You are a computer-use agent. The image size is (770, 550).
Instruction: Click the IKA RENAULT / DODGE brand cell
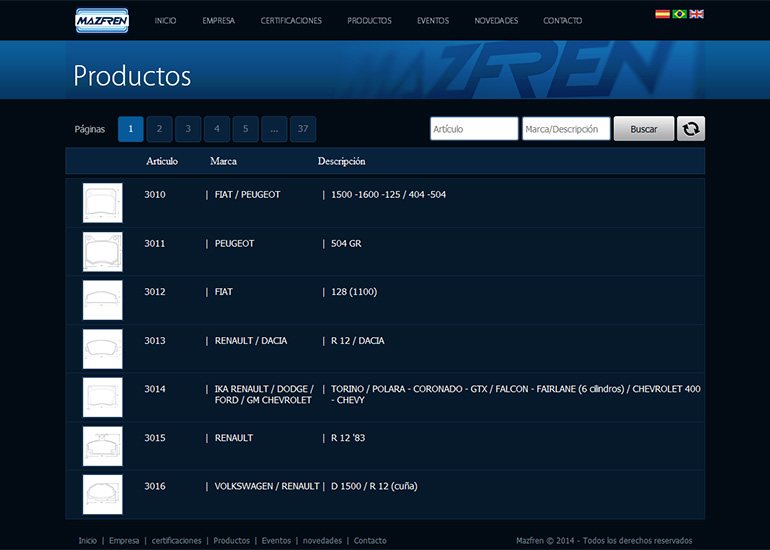point(264,394)
